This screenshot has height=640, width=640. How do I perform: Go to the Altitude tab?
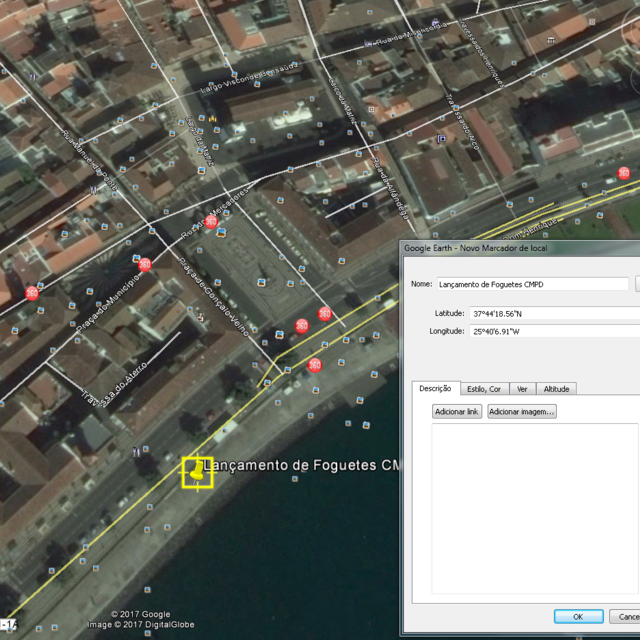click(x=556, y=388)
